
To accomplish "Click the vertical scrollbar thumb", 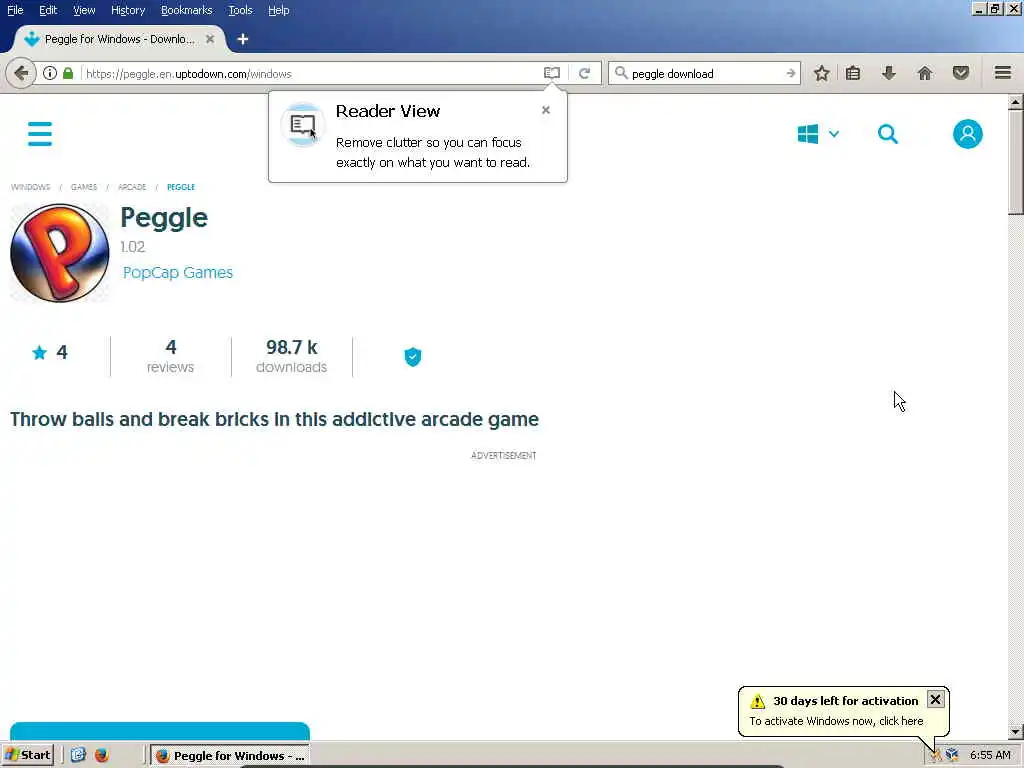I will tap(1016, 162).
